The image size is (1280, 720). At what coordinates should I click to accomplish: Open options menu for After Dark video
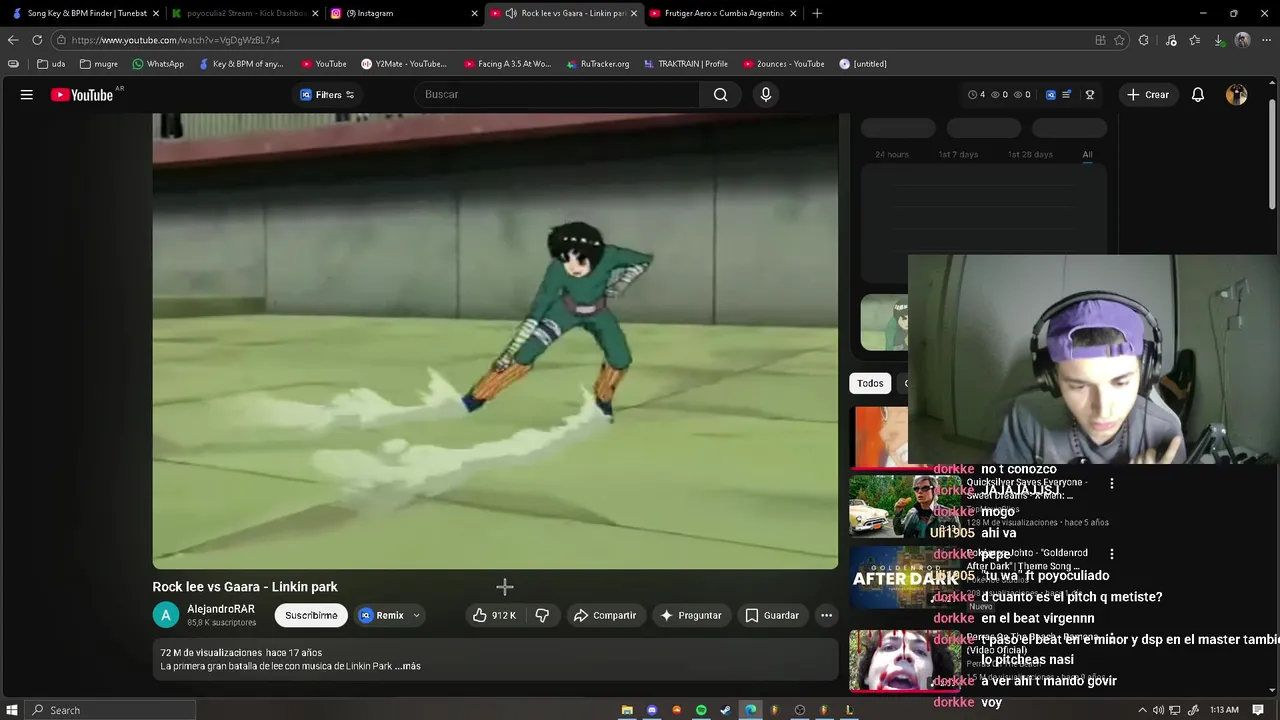coord(1111,554)
